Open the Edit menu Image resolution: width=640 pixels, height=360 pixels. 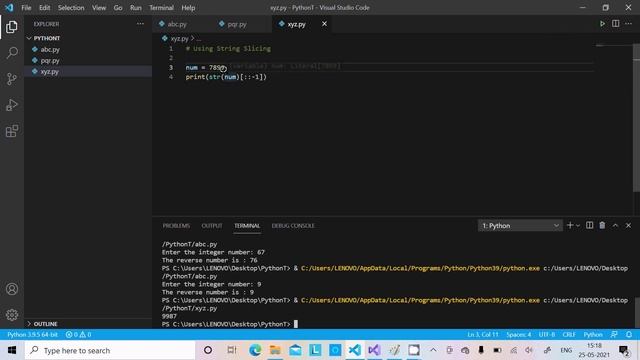[x=44, y=8]
